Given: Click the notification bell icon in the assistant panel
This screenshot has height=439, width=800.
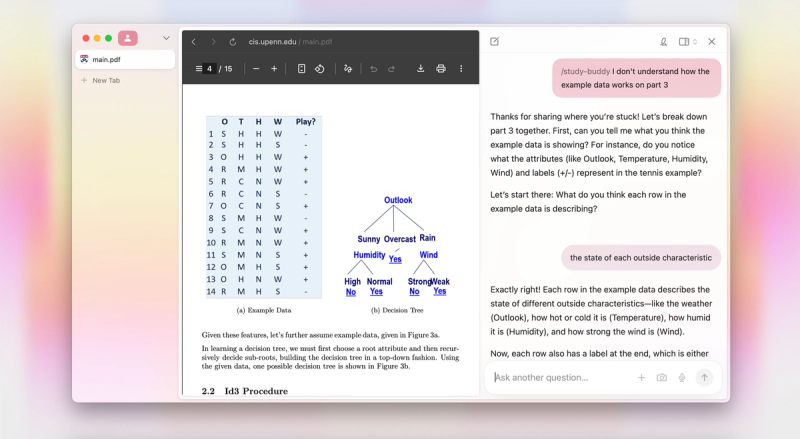Looking at the screenshot, I should coord(663,42).
